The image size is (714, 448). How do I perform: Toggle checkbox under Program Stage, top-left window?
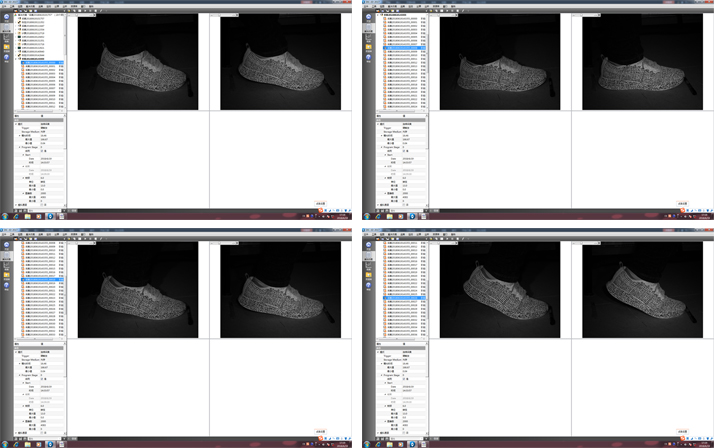pos(40,151)
